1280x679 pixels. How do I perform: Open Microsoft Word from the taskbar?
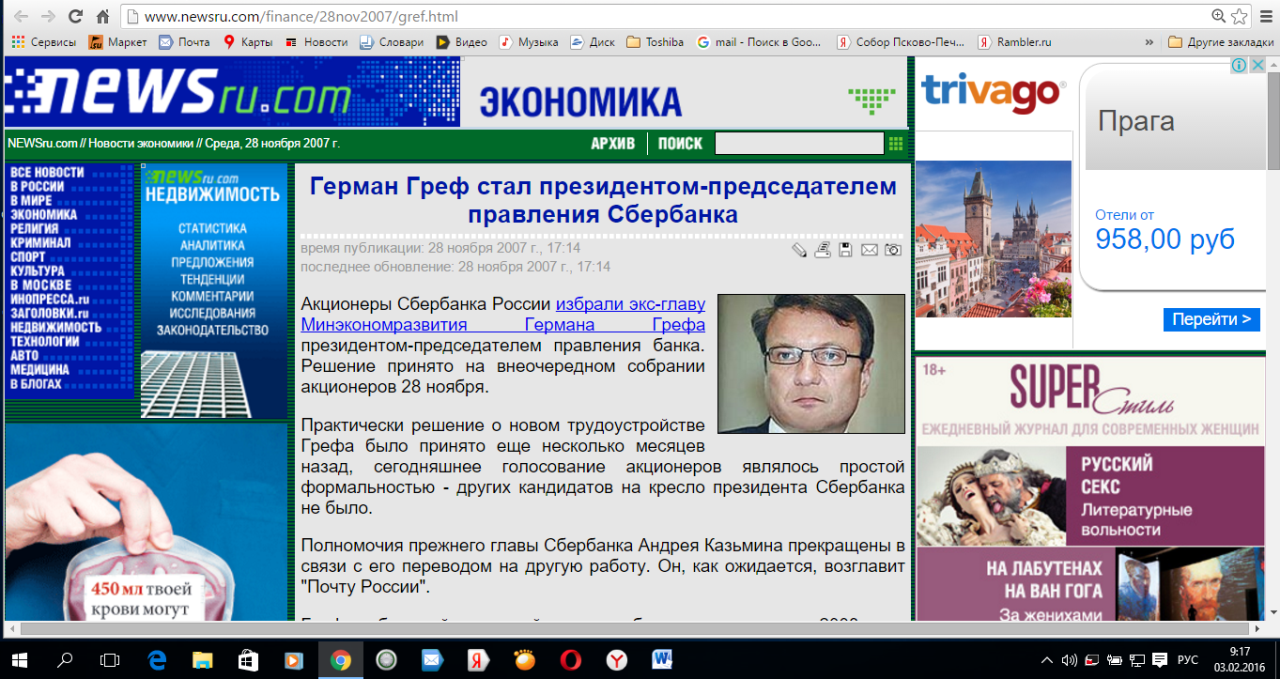pos(662,660)
